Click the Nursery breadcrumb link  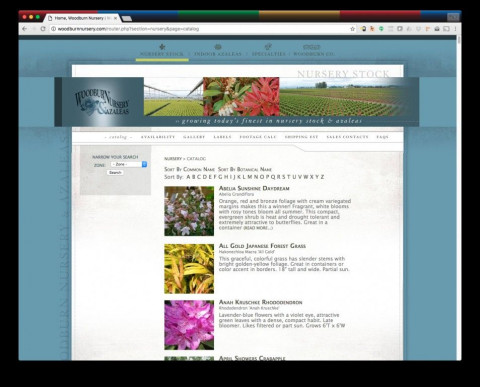pyautogui.click(x=173, y=159)
